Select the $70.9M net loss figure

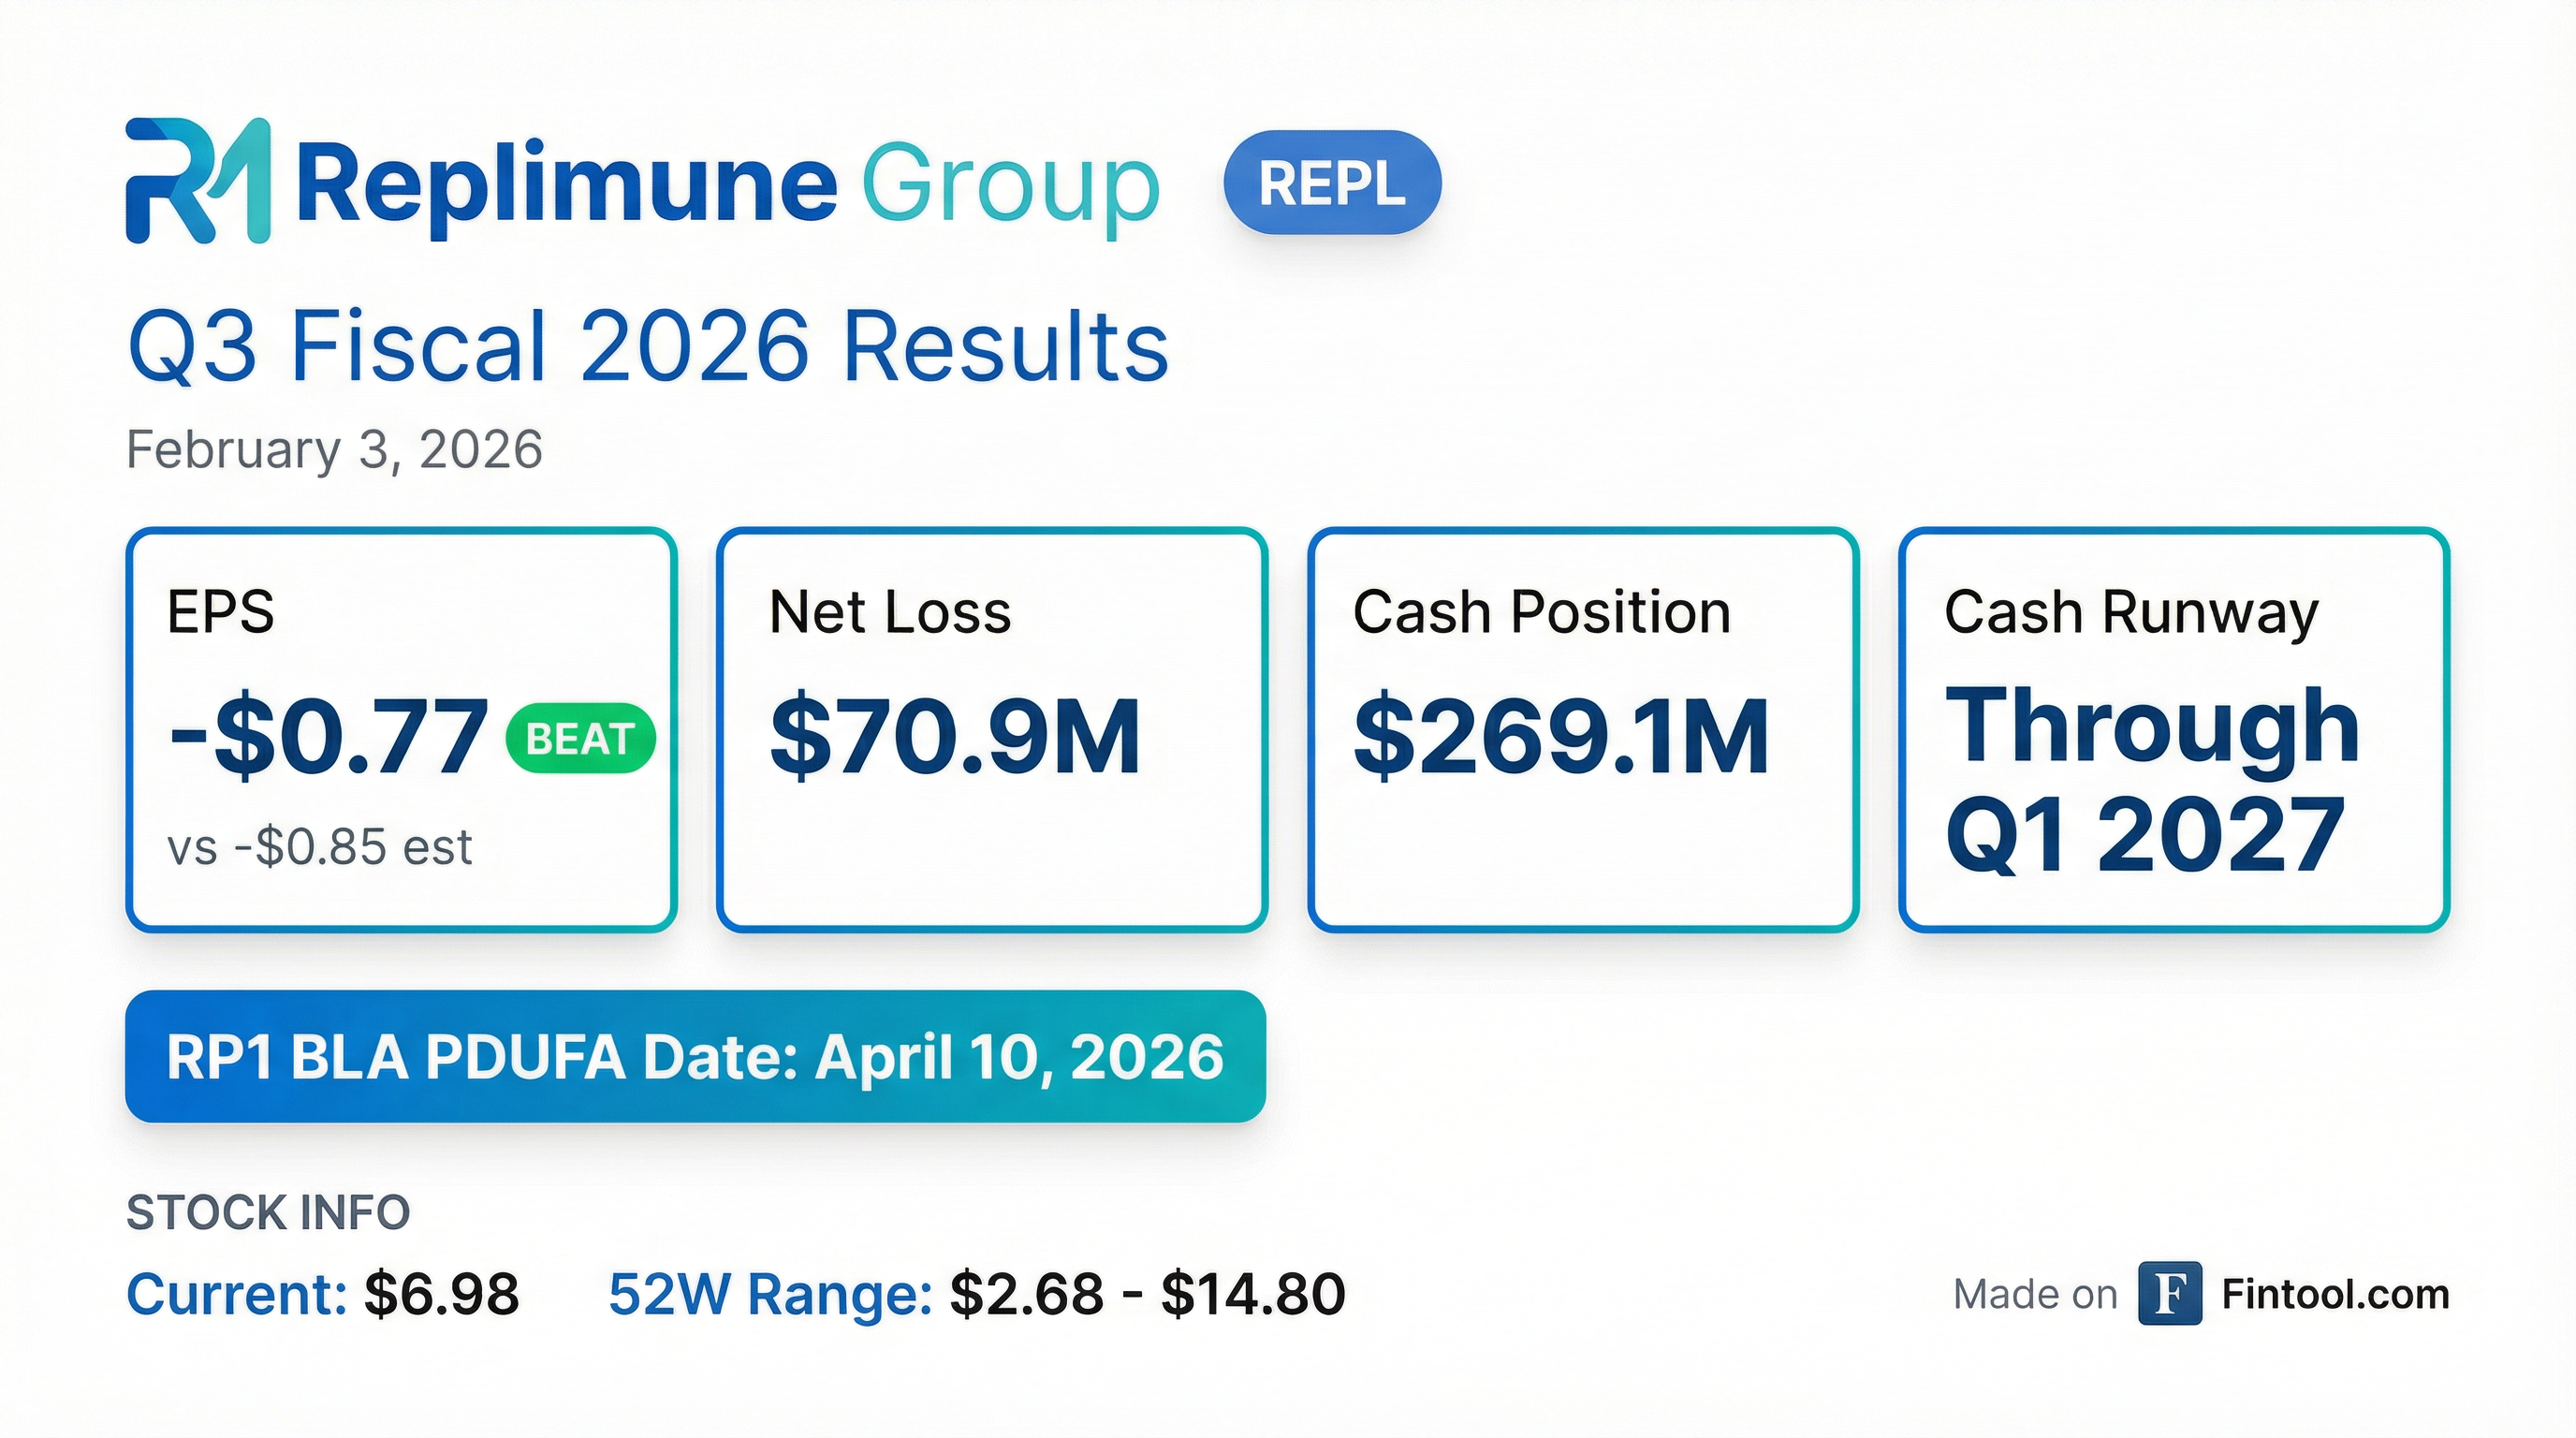(x=955, y=737)
